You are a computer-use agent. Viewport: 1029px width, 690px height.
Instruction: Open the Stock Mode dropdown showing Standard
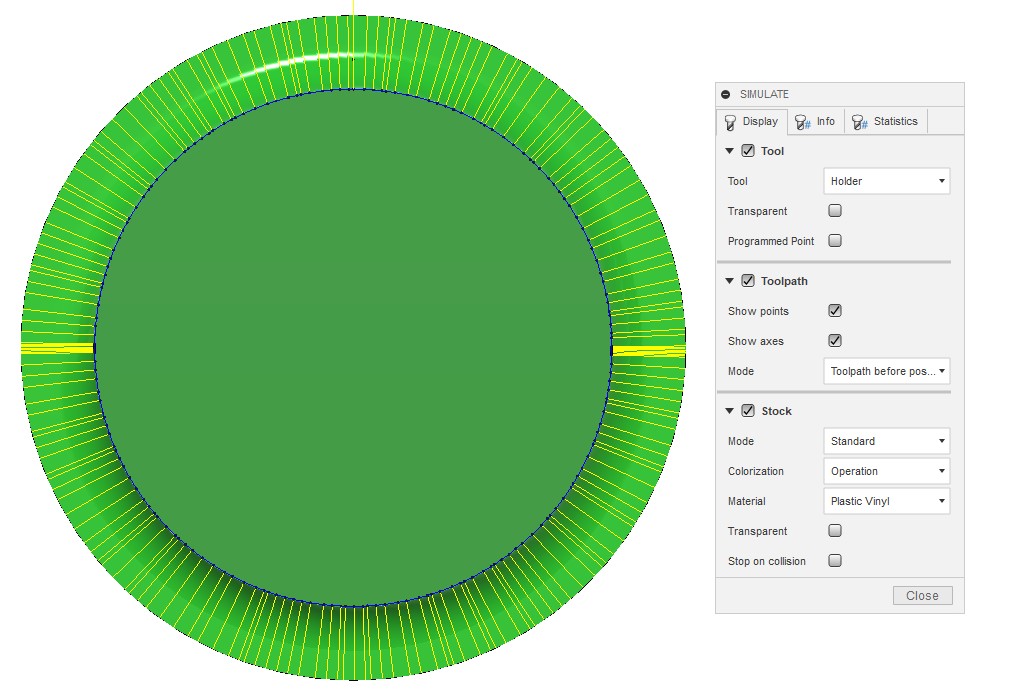(x=887, y=441)
